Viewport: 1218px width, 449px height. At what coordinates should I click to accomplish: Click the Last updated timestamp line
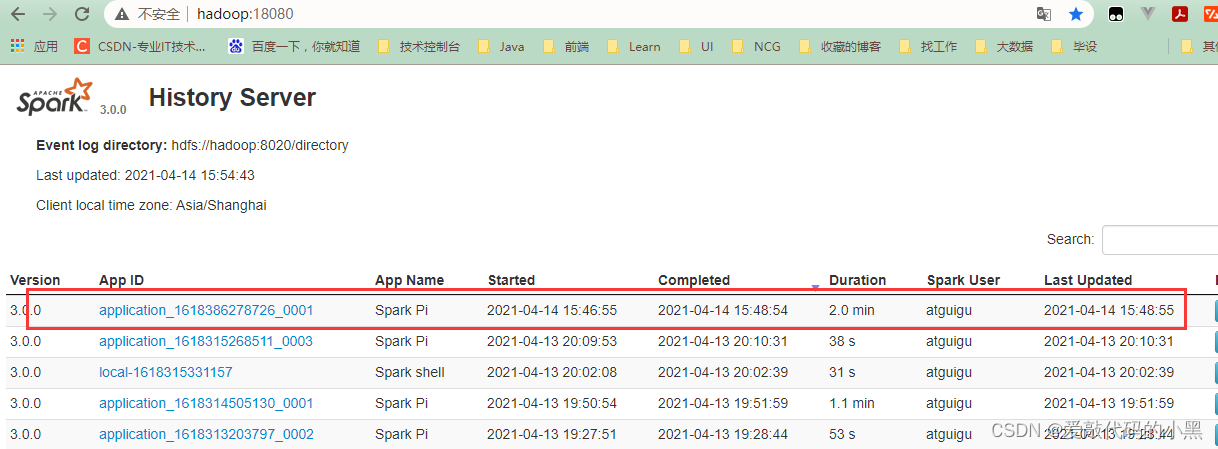[x=145, y=175]
